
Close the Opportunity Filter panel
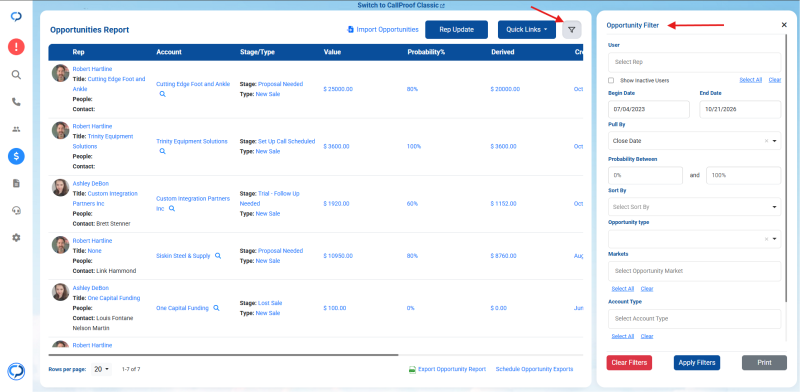pos(784,25)
